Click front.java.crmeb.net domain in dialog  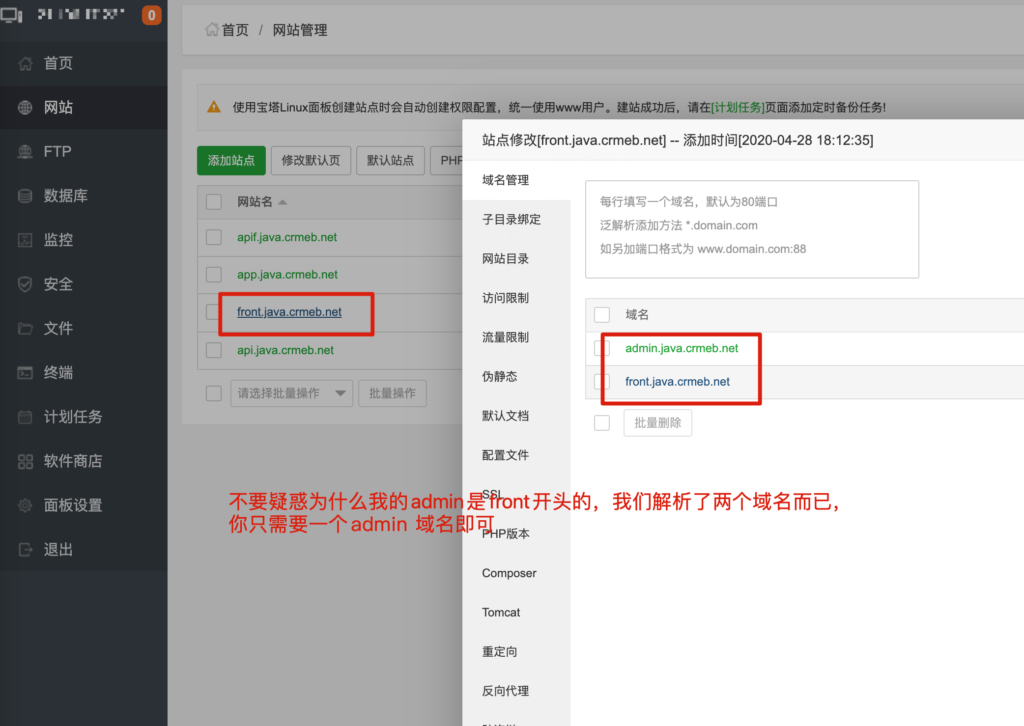tap(677, 381)
